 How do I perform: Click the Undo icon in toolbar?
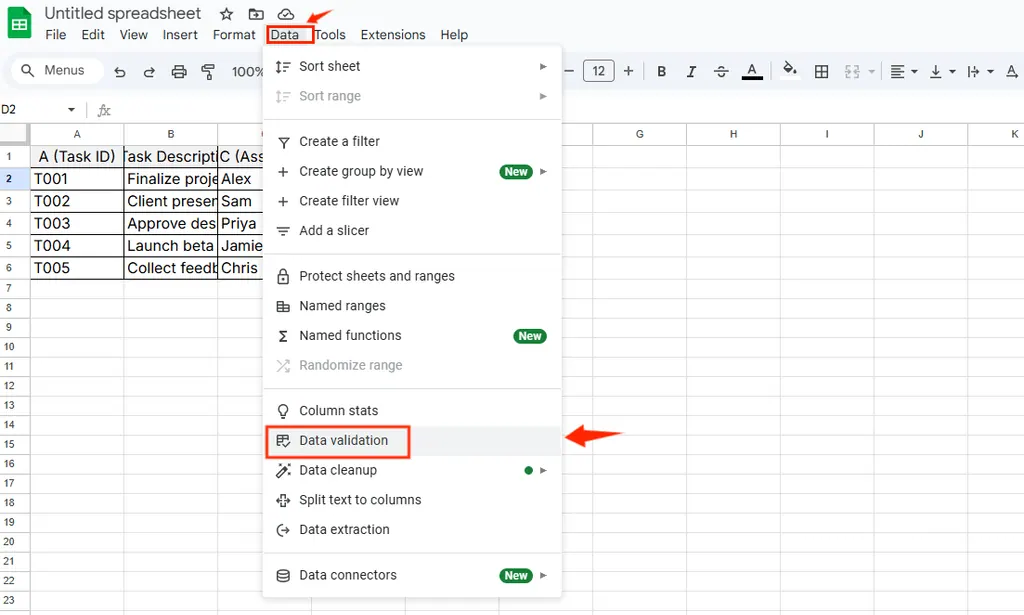click(x=120, y=72)
